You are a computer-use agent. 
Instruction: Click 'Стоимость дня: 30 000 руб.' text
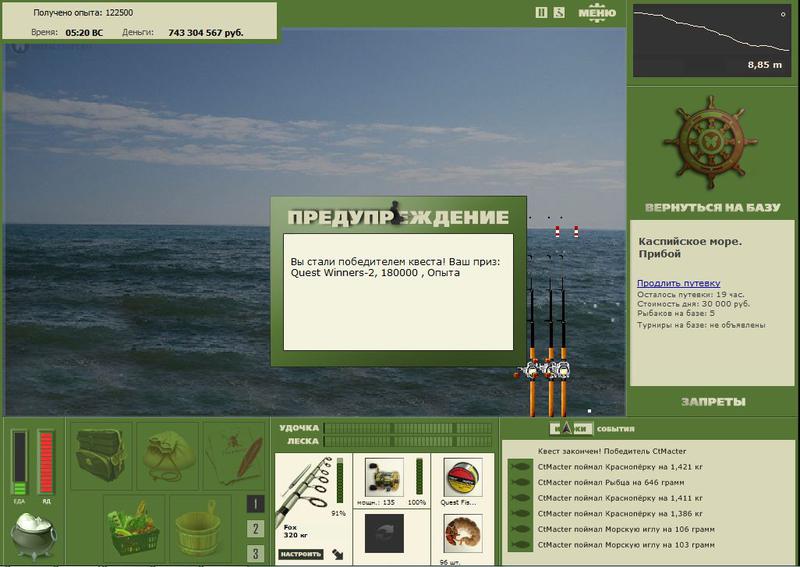(x=693, y=304)
